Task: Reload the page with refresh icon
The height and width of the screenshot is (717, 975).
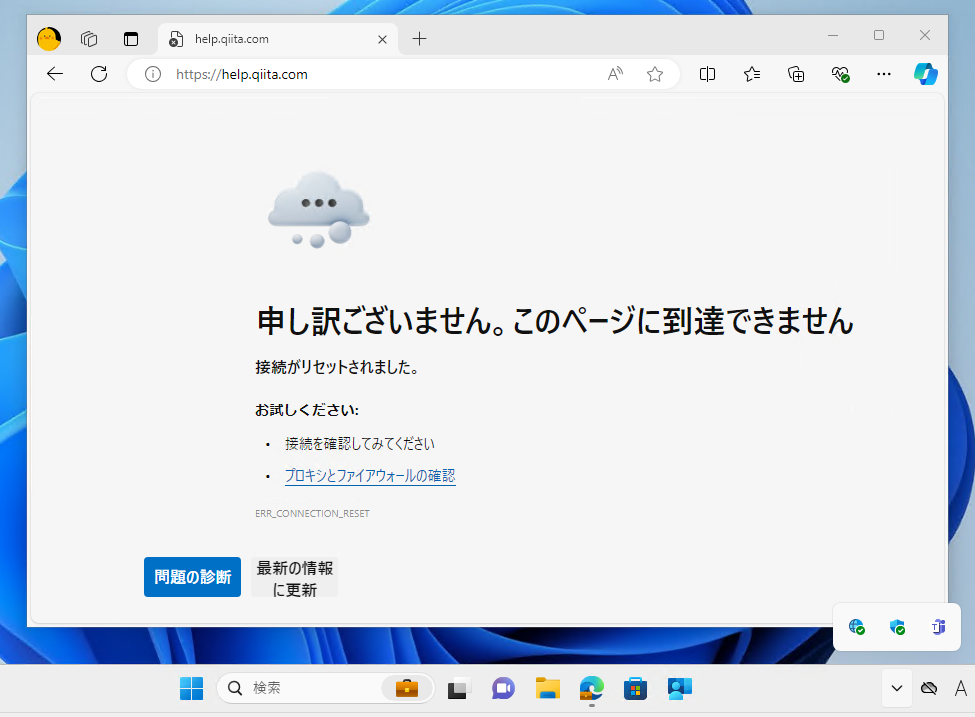Action: 99,74
